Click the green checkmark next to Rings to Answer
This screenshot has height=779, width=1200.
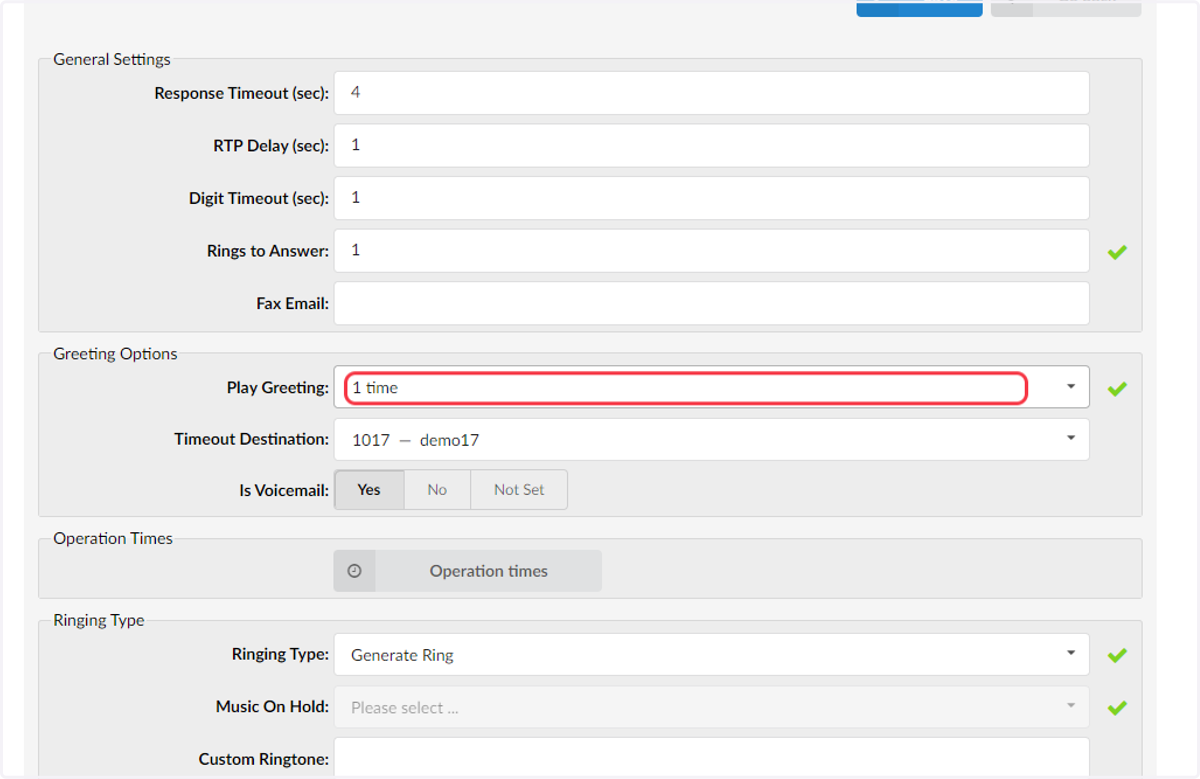(x=1117, y=252)
